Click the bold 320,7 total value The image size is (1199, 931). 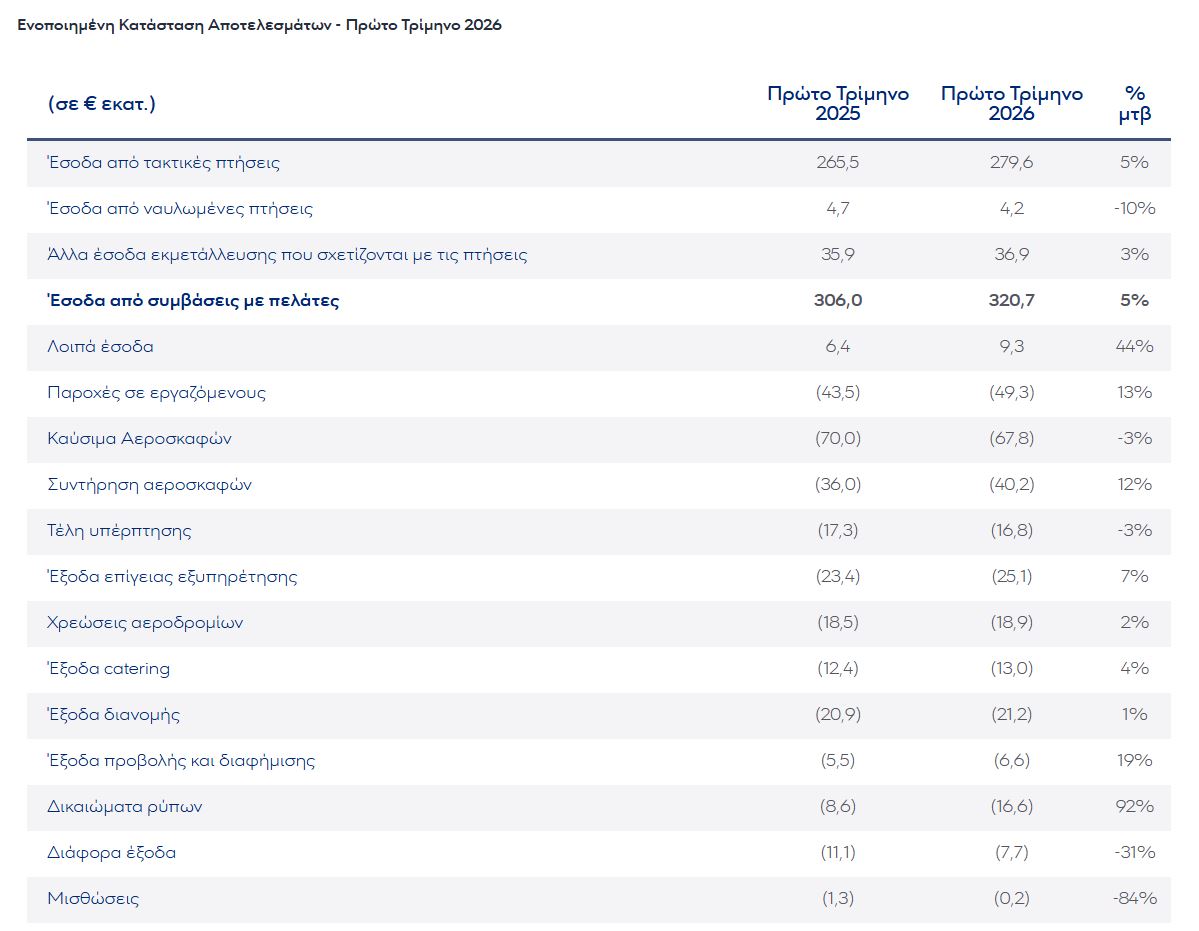coord(1012,300)
